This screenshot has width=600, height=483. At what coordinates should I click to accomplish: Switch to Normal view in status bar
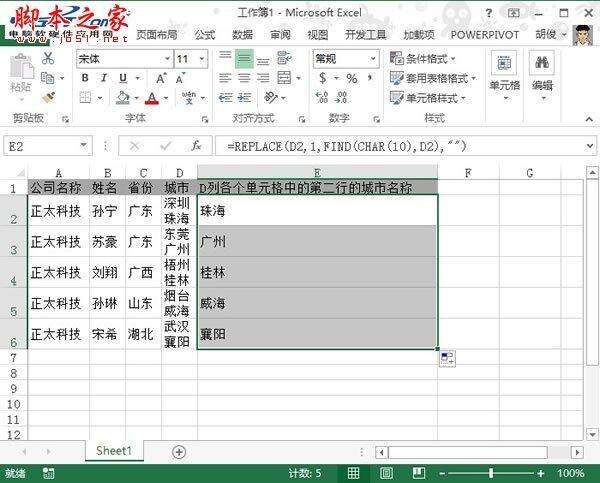(353, 473)
